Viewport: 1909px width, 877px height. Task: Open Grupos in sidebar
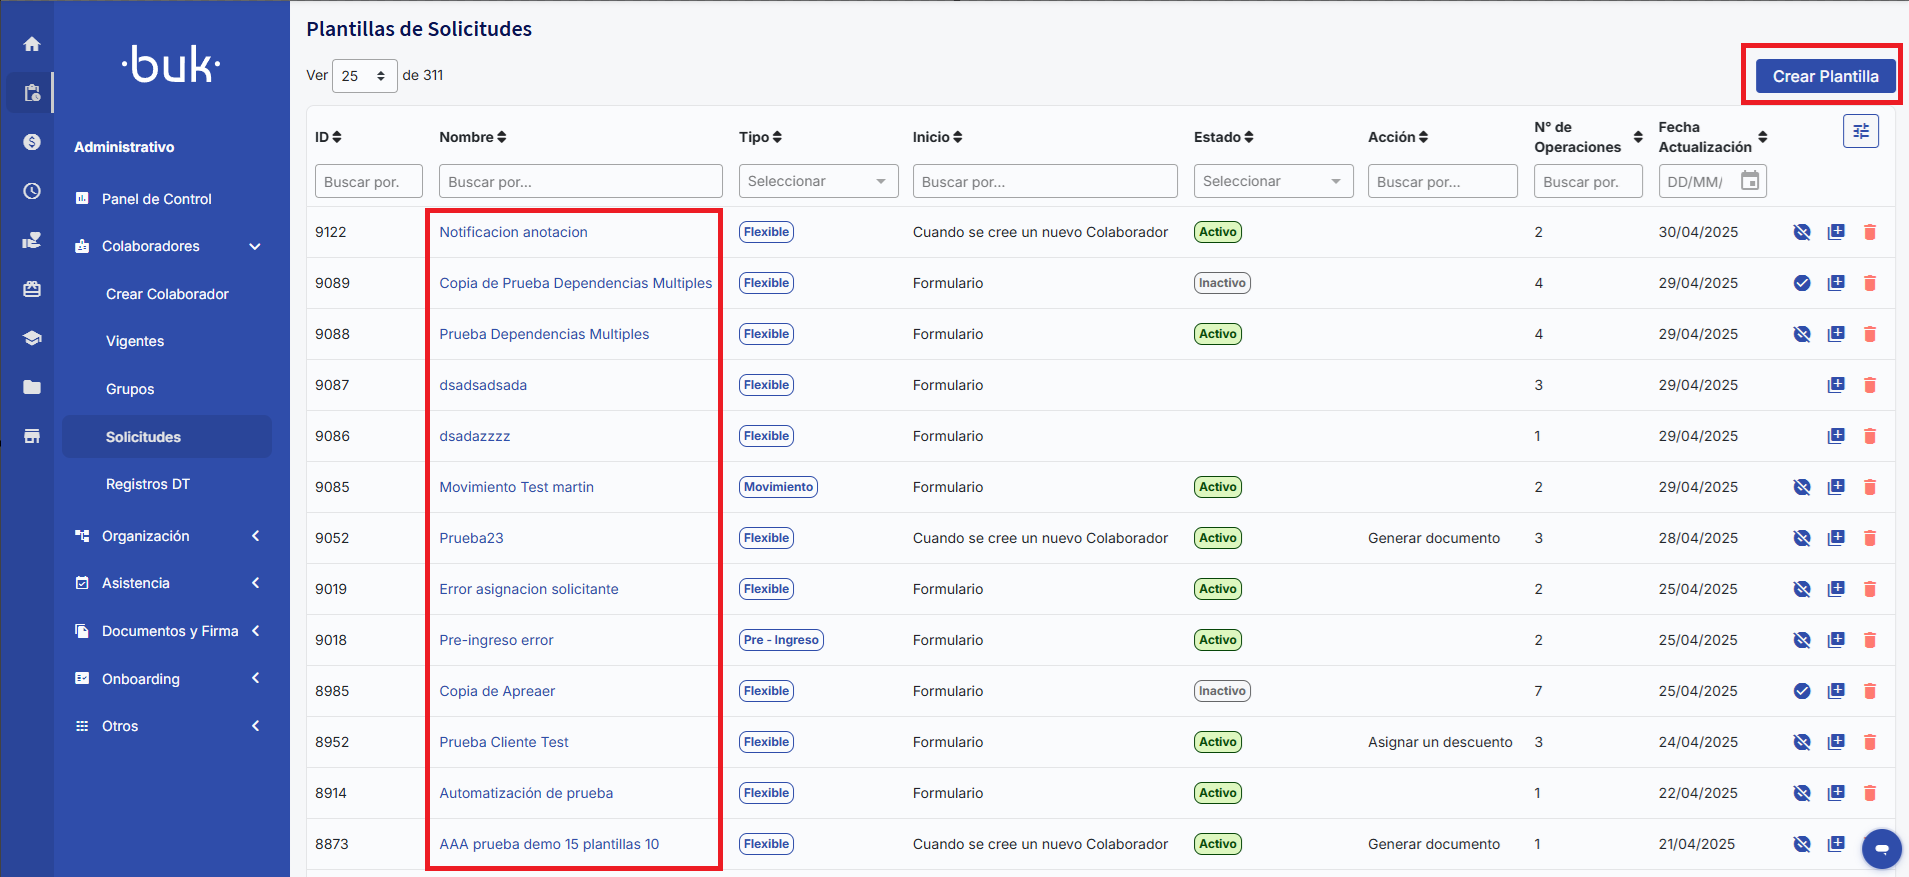click(130, 389)
